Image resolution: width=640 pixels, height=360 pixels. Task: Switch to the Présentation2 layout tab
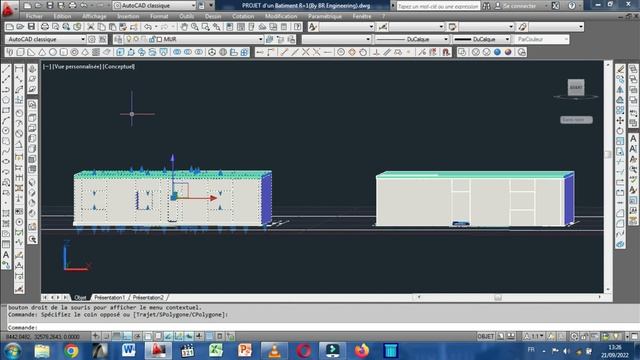point(148,298)
